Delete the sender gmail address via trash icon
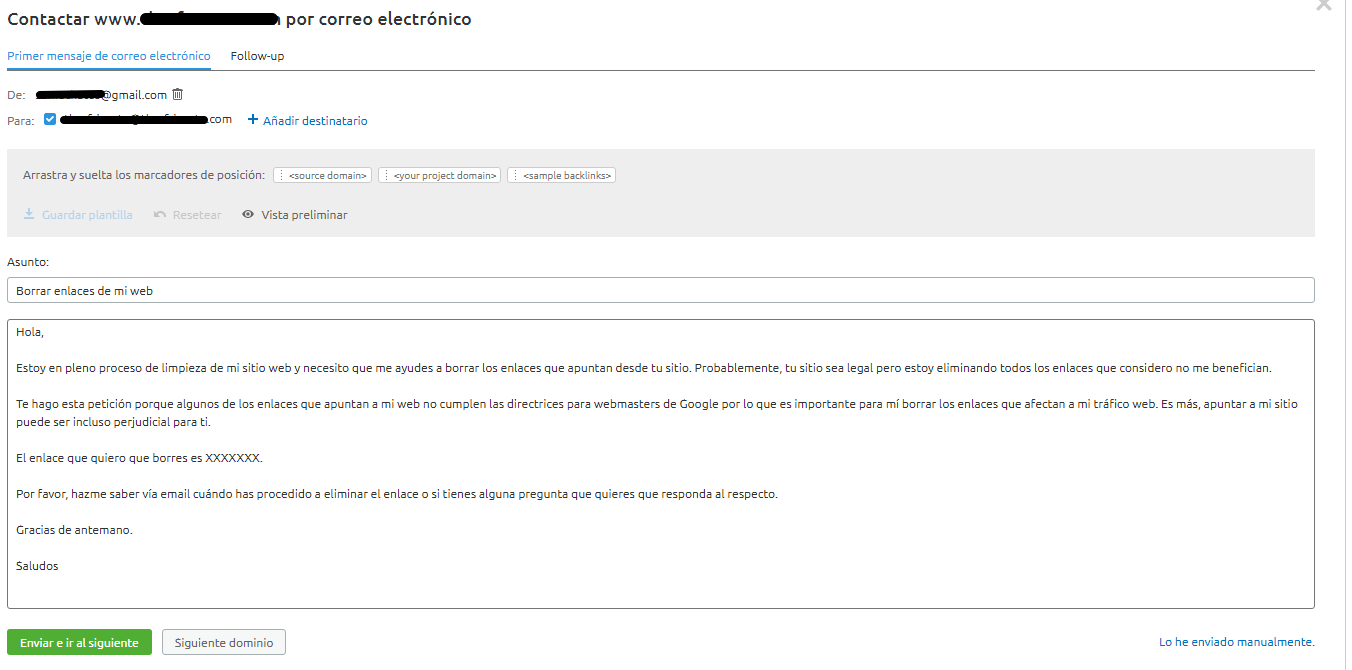1352x670 pixels. pos(178,94)
